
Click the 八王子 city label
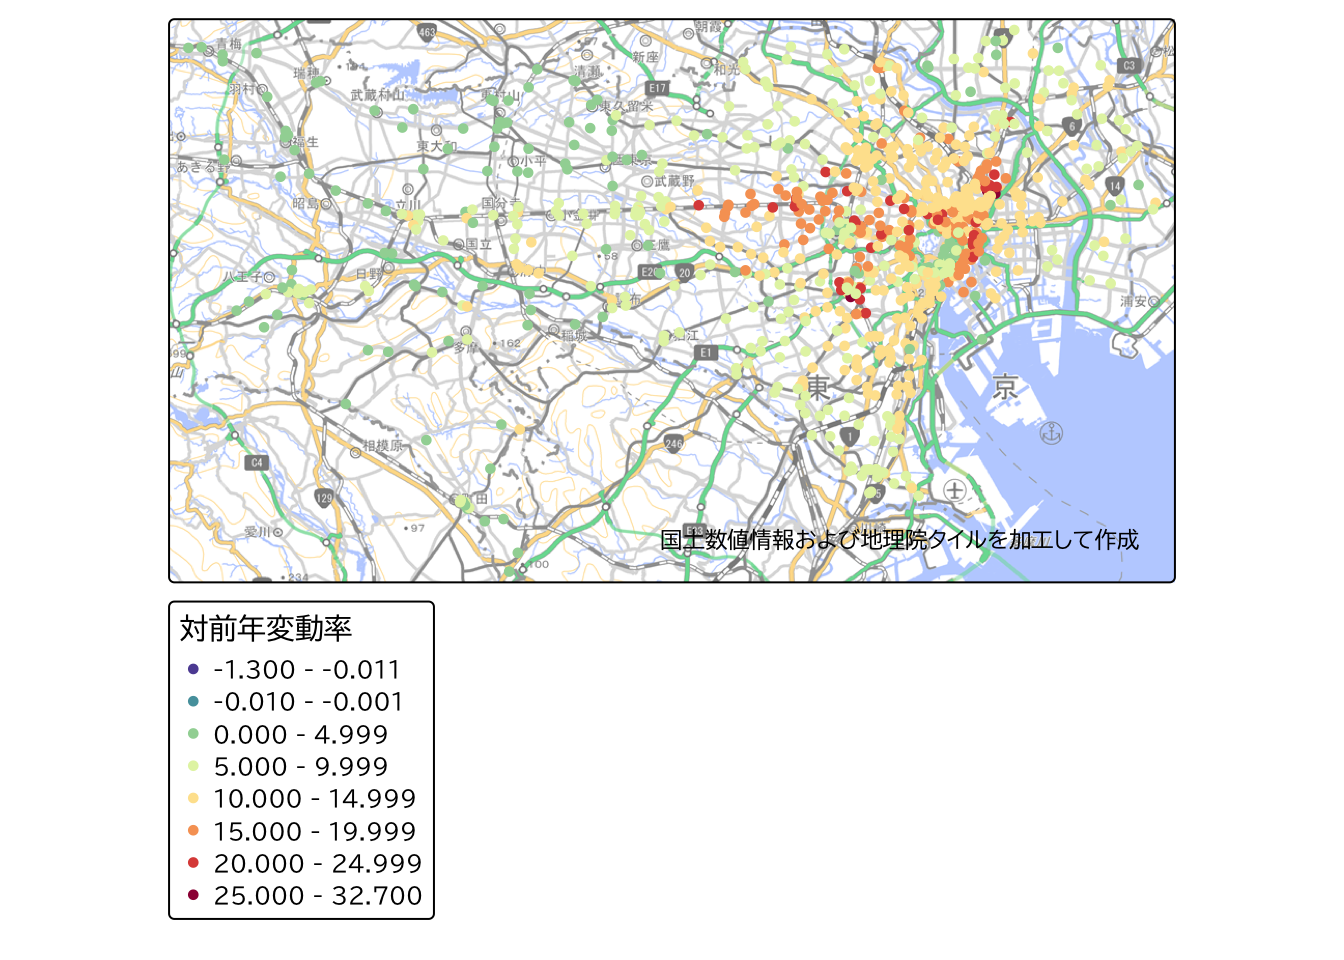coord(241,277)
